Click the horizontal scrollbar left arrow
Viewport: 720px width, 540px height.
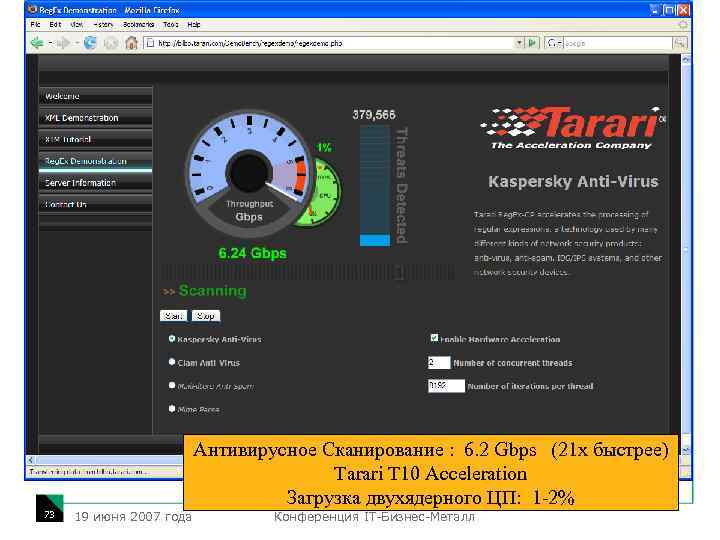click(31, 460)
